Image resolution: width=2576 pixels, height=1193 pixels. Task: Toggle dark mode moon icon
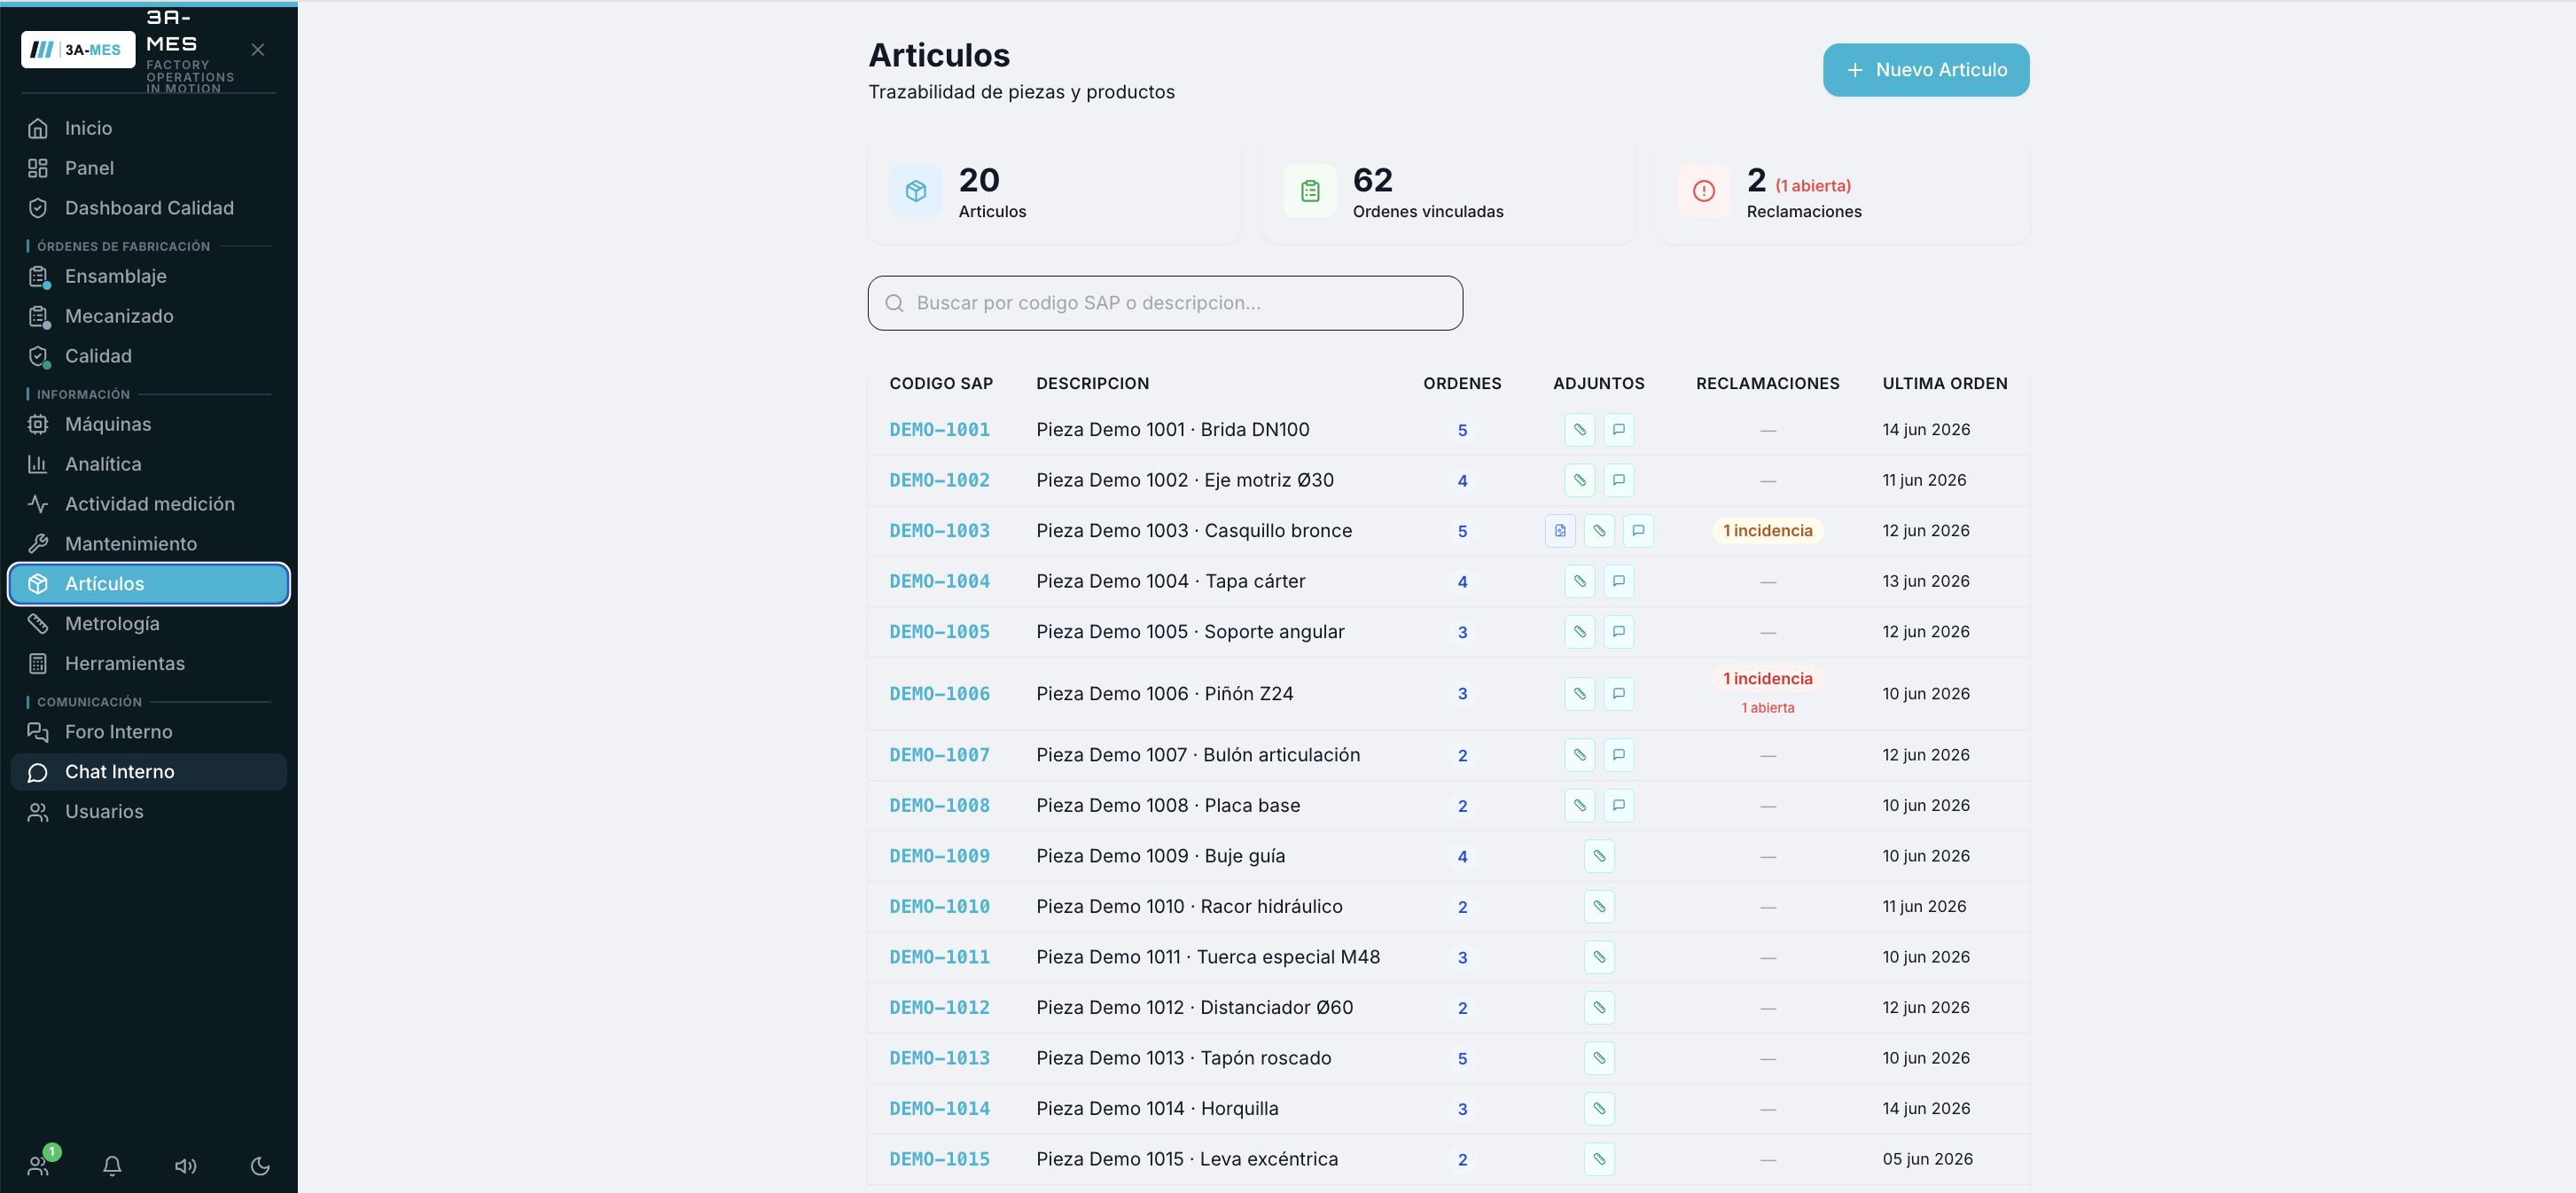click(x=260, y=1165)
